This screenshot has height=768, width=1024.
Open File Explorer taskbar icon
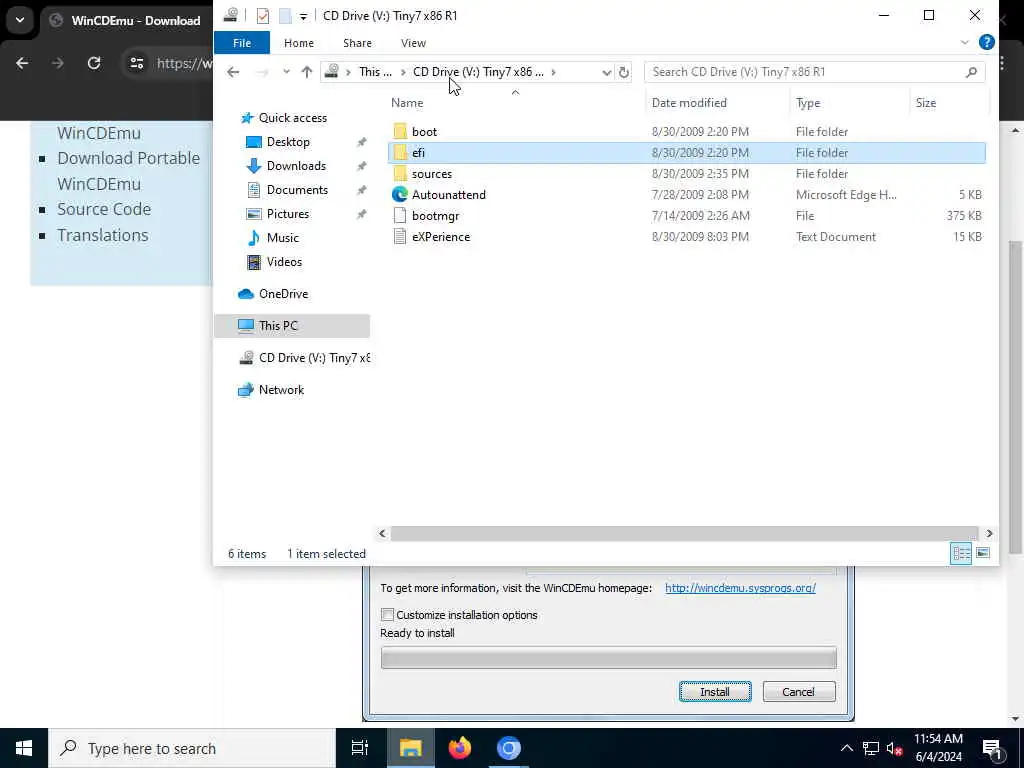pos(411,748)
